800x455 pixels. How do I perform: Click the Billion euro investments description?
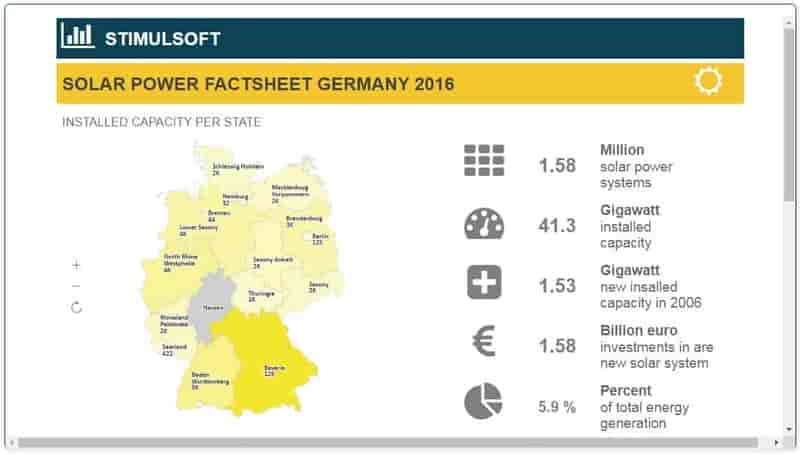click(x=657, y=347)
